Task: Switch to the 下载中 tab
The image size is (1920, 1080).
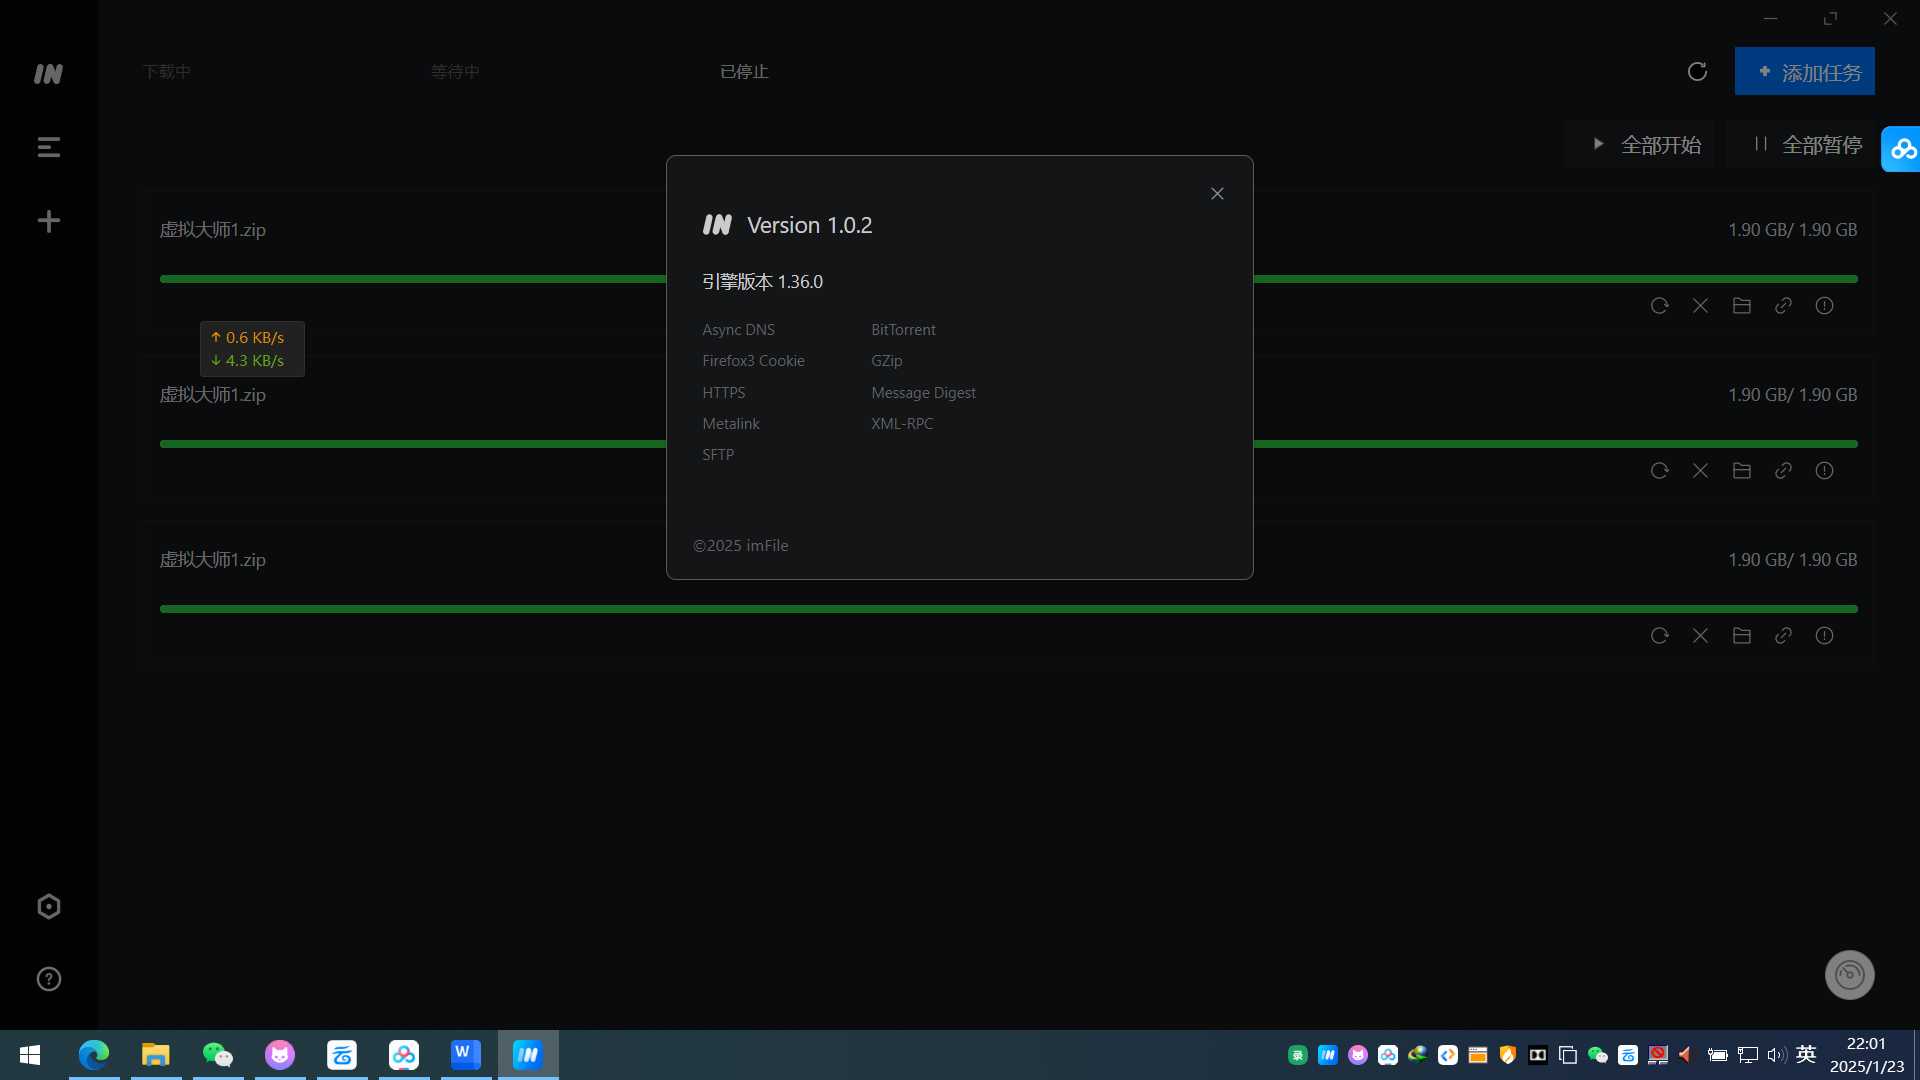Action: point(166,72)
